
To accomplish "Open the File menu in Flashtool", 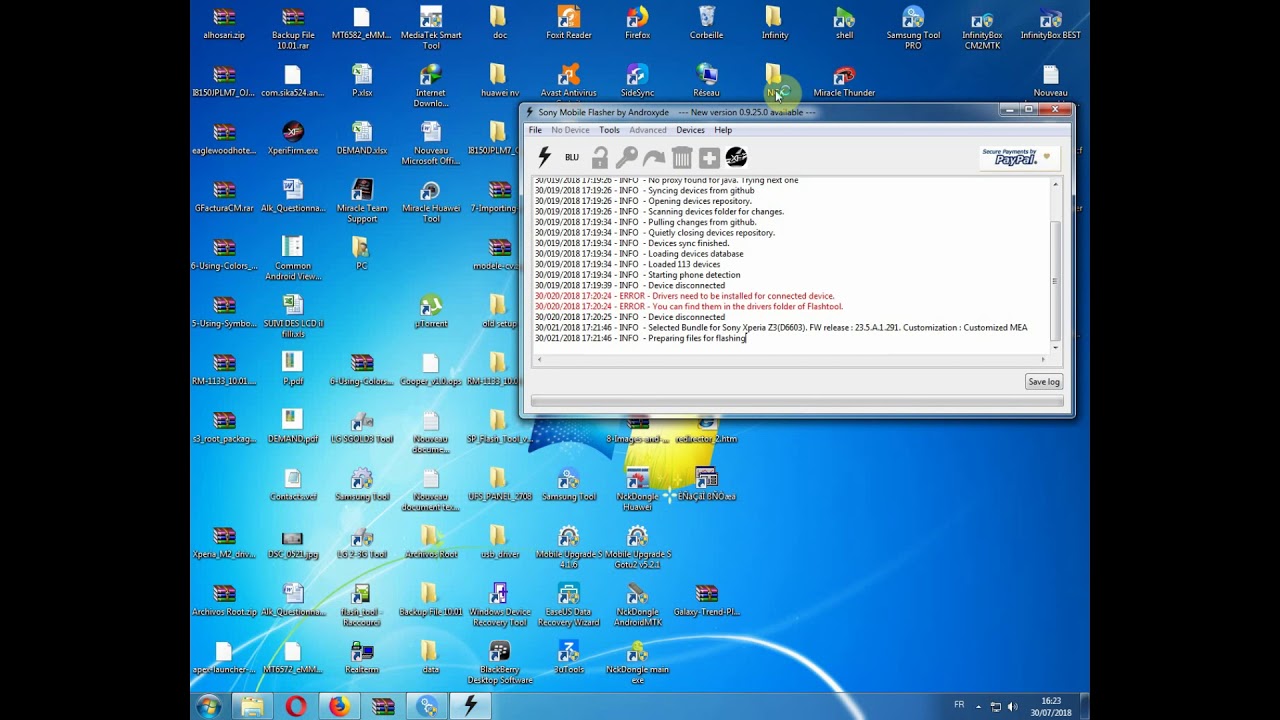I will (535, 130).
